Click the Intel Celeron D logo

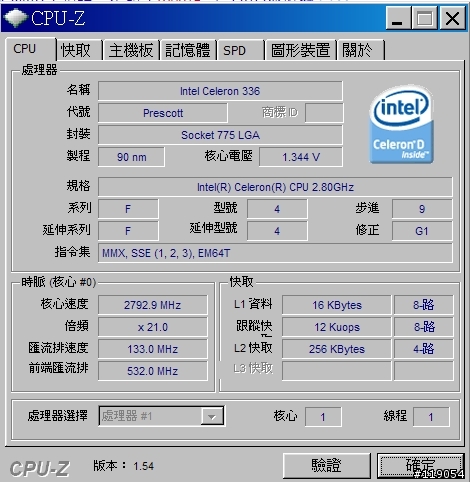(x=402, y=124)
